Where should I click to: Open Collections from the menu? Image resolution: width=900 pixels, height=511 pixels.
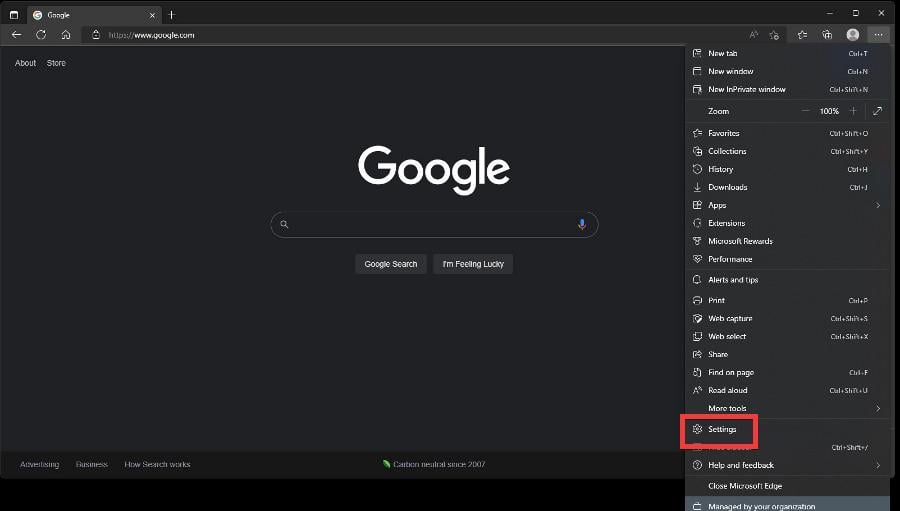point(787,152)
